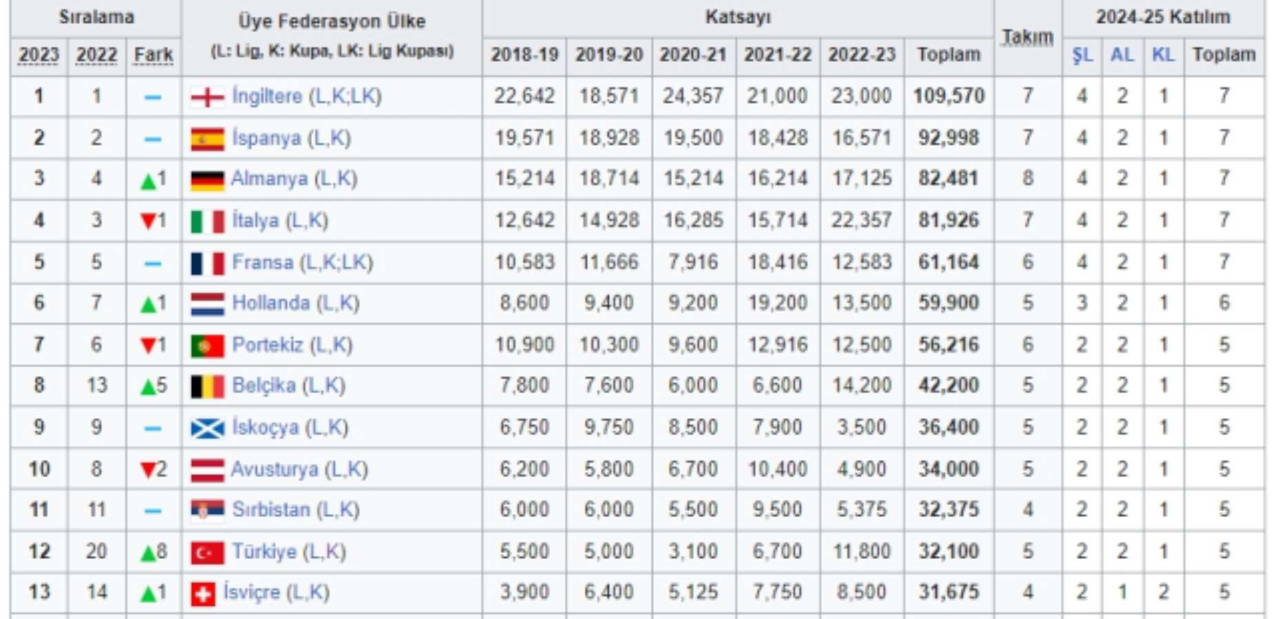The image size is (1280, 619).
Task: Open the Avusturya country link
Action: 274,469
